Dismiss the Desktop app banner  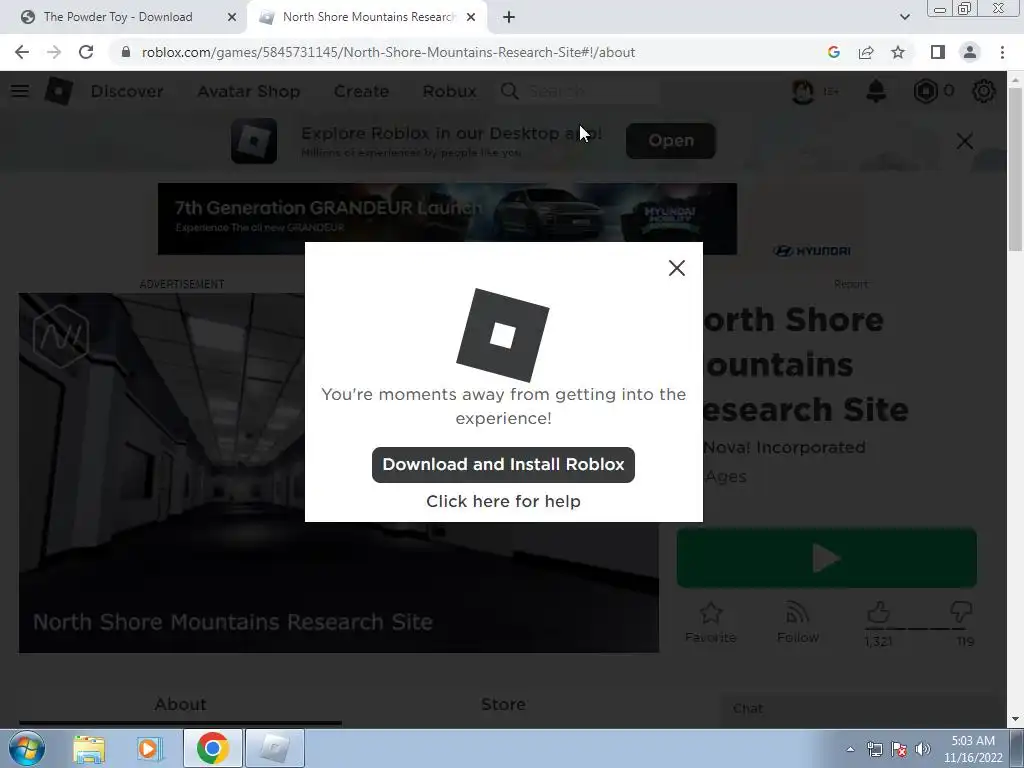click(965, 141)
